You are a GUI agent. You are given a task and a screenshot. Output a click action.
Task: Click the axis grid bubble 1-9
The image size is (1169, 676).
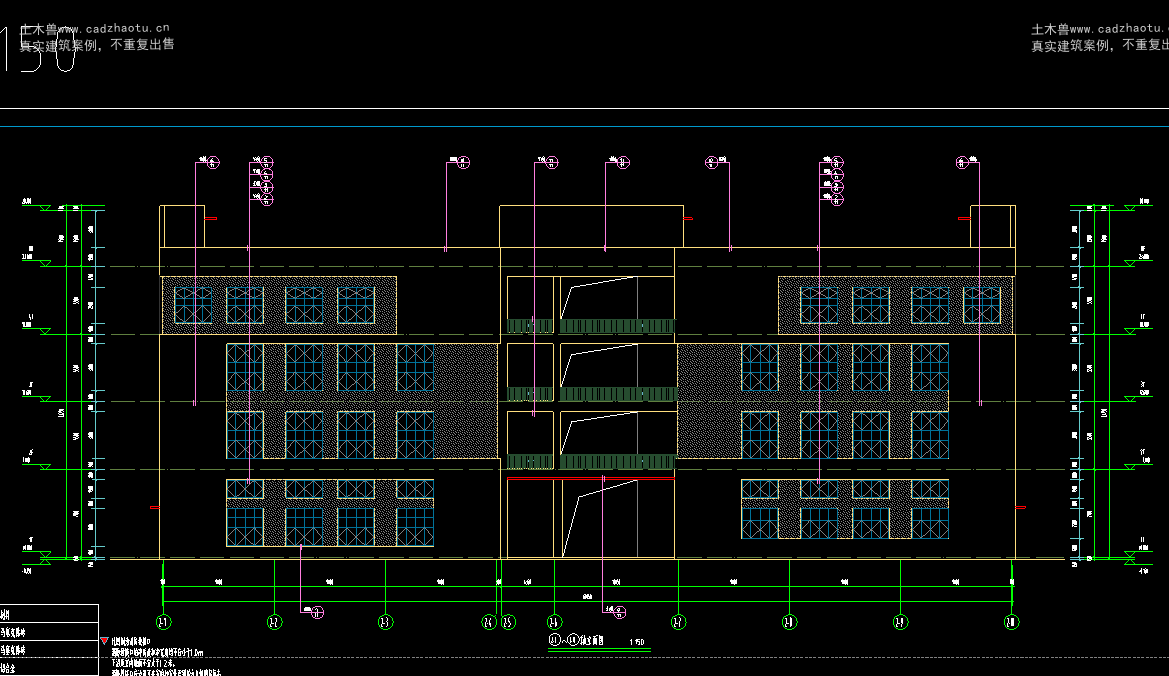(x=901, y=622)
